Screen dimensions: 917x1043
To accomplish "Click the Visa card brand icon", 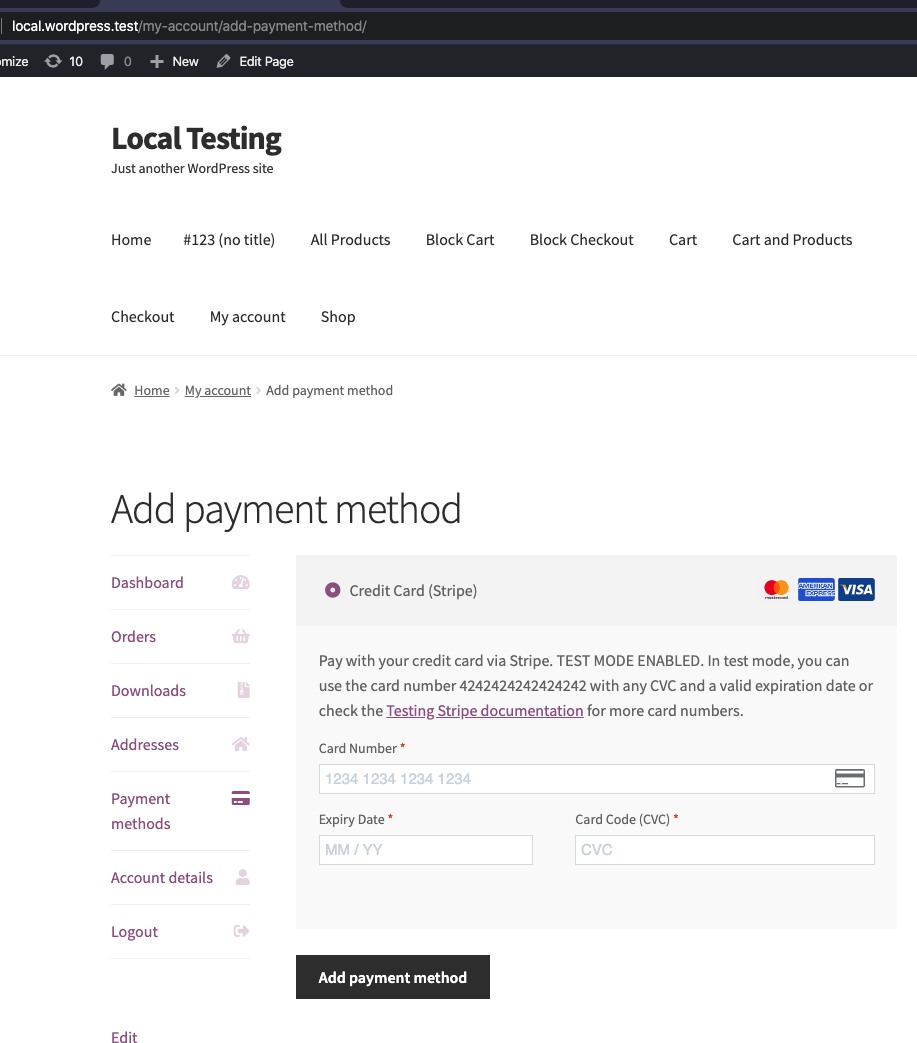I will point(856,589).
